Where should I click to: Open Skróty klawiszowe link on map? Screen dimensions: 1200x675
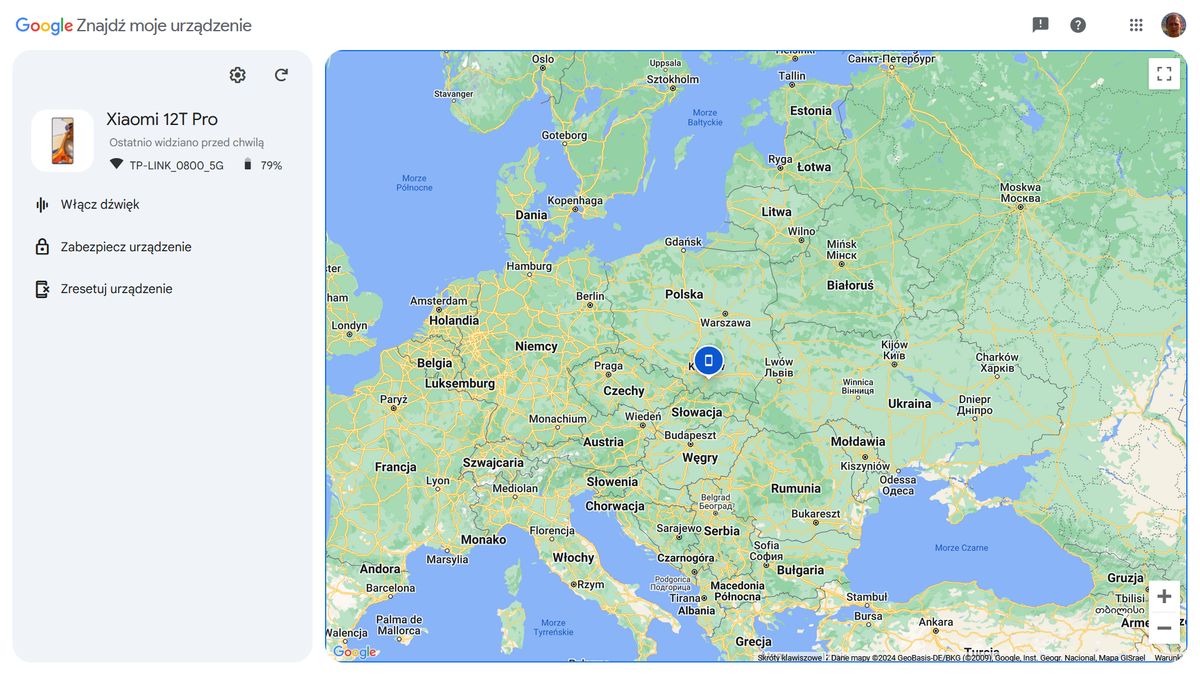789,658
